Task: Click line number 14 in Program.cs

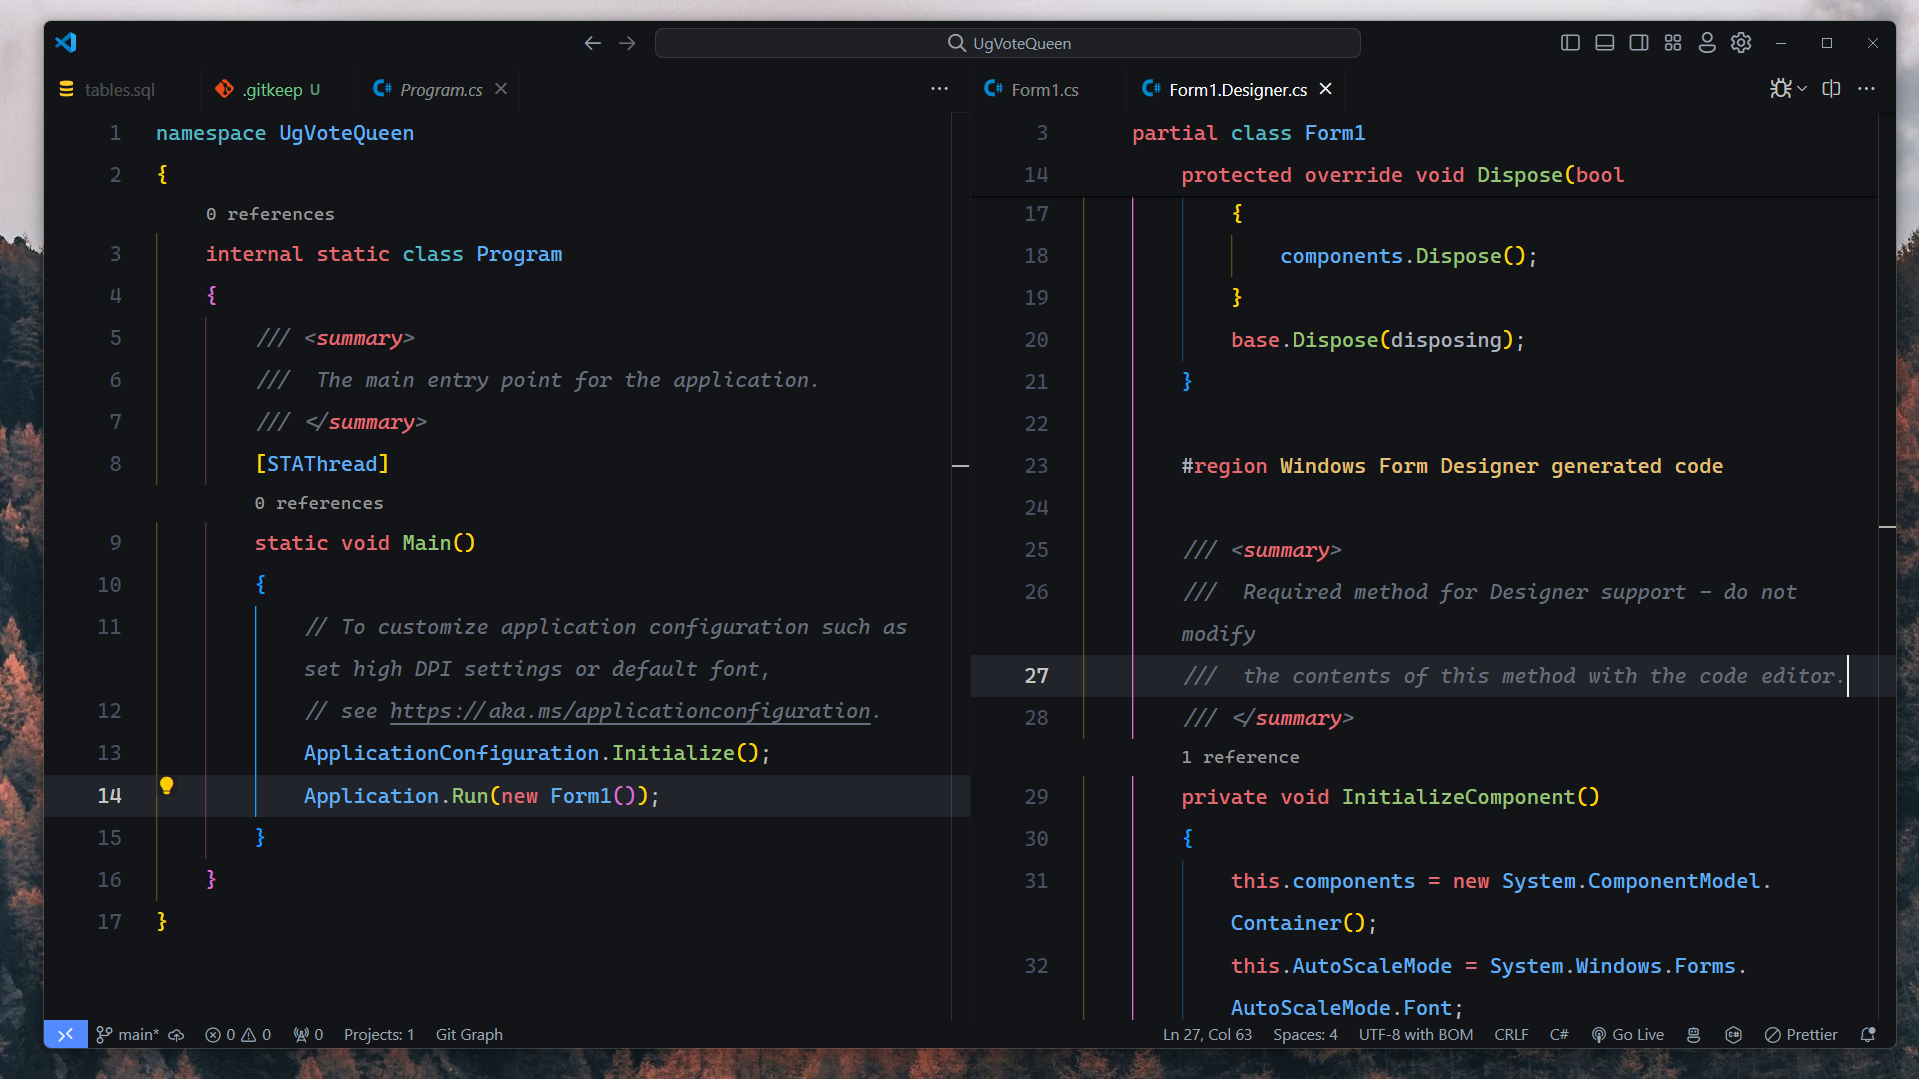Action: coord(110,796)
